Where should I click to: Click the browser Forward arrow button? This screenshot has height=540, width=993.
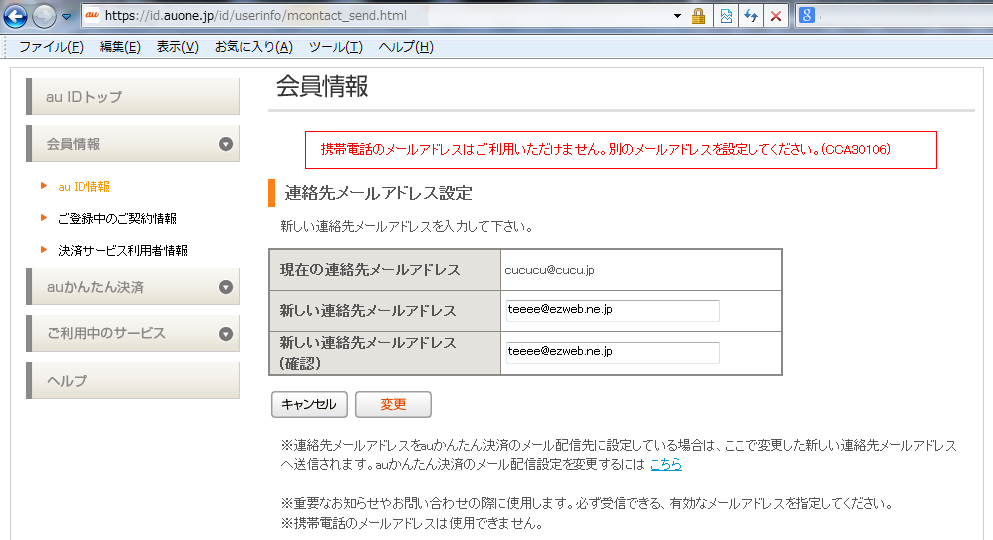click(44, 16)
